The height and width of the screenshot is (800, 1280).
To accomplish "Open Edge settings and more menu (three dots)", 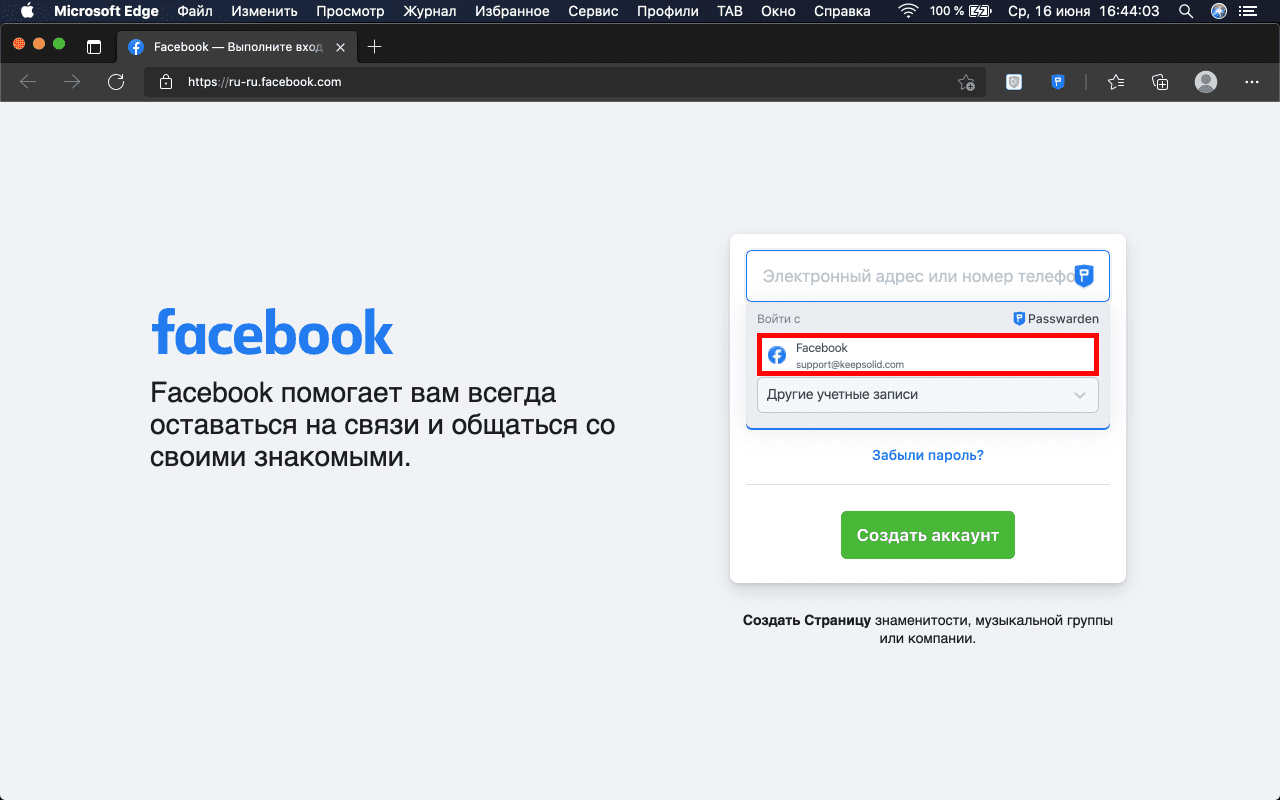I will (x=1251, y=82).
